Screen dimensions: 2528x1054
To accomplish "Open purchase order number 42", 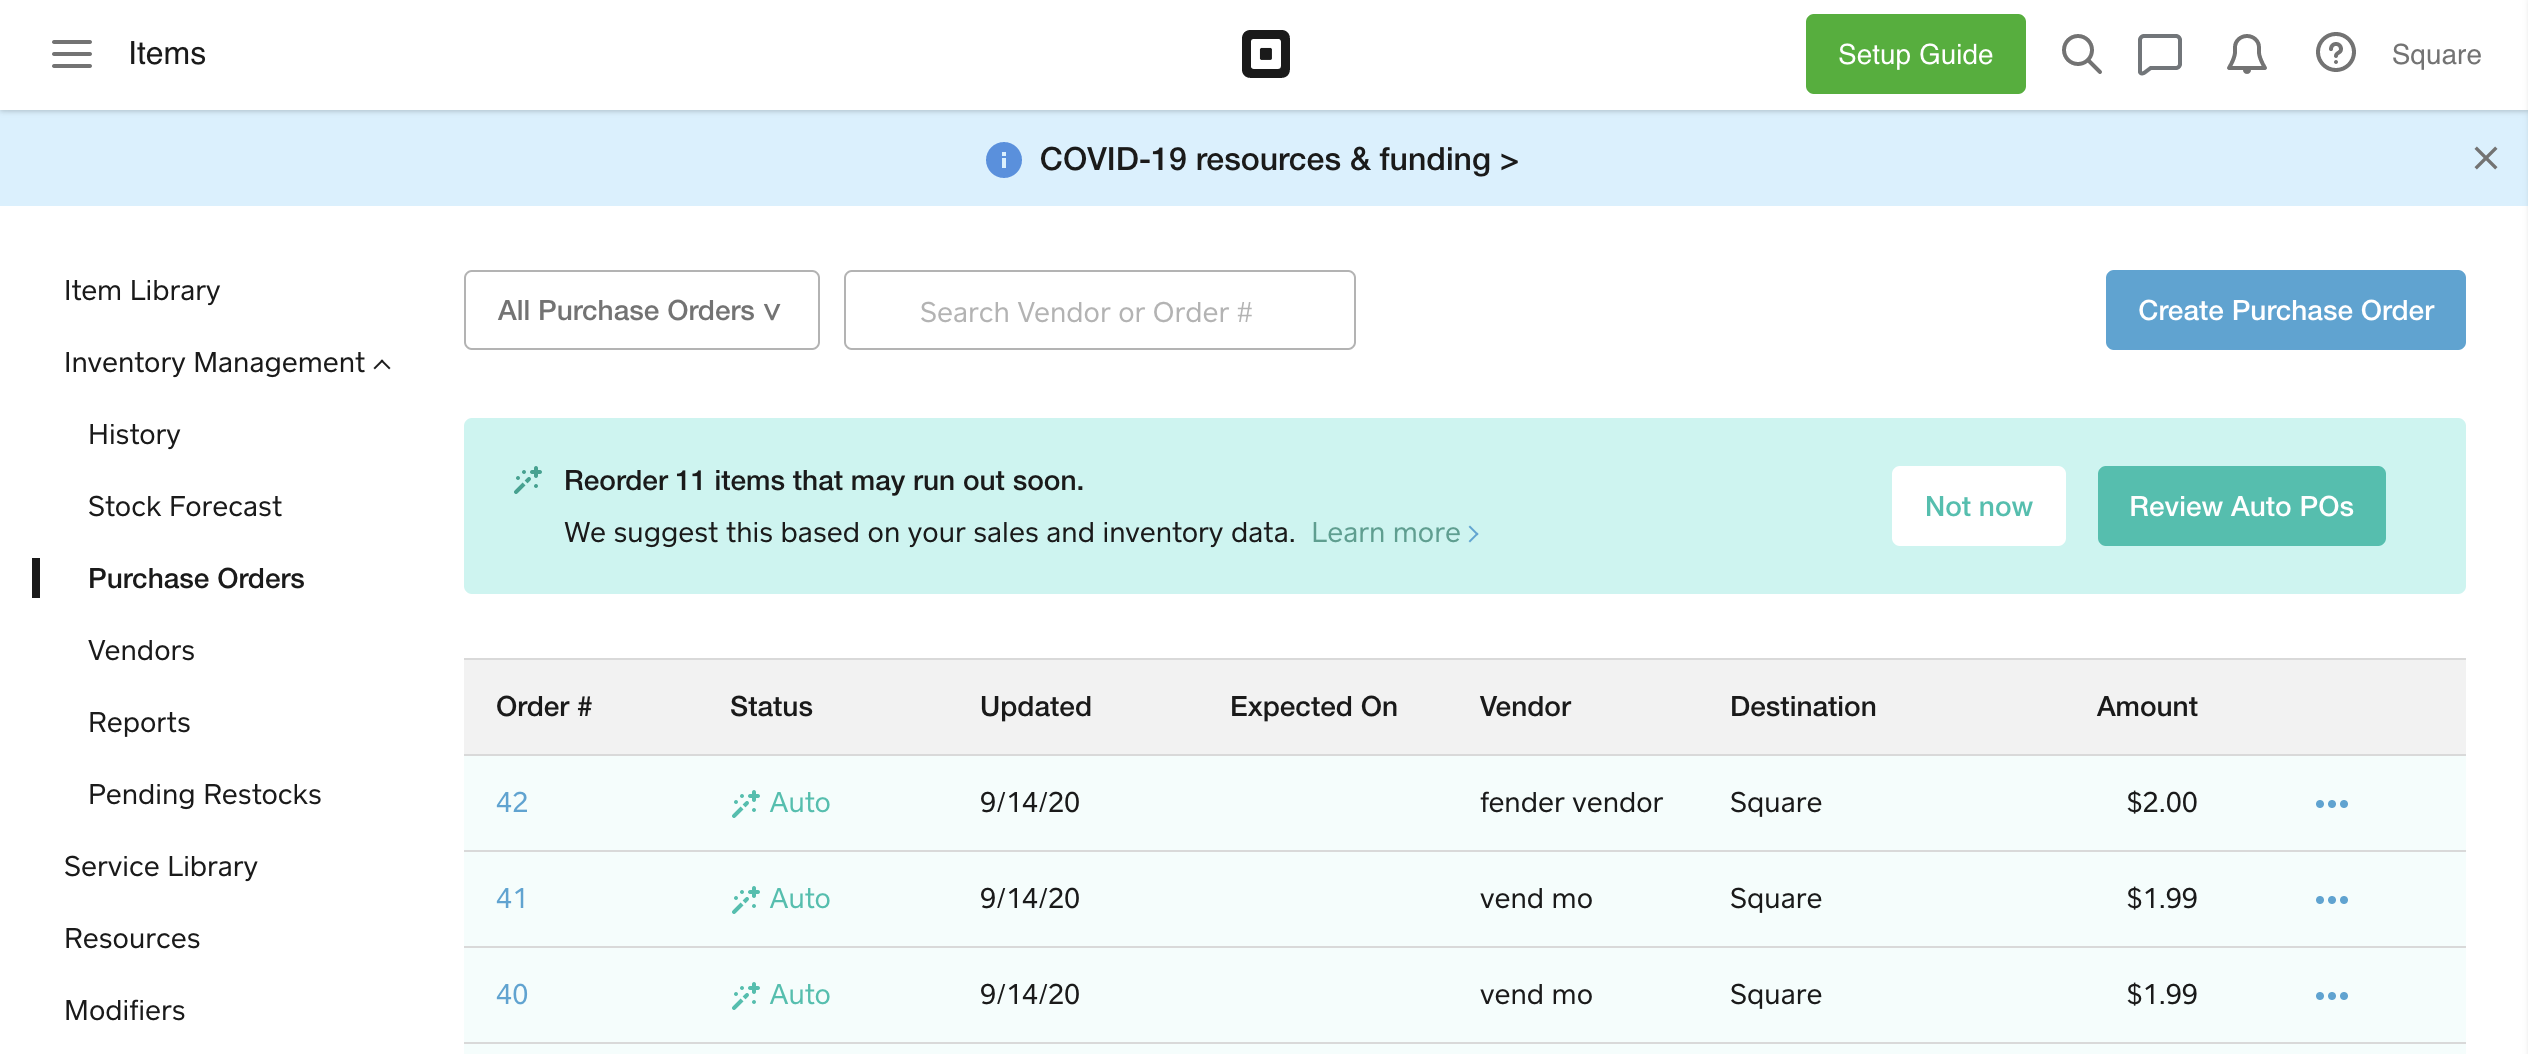I will click(x=512, y=803).
